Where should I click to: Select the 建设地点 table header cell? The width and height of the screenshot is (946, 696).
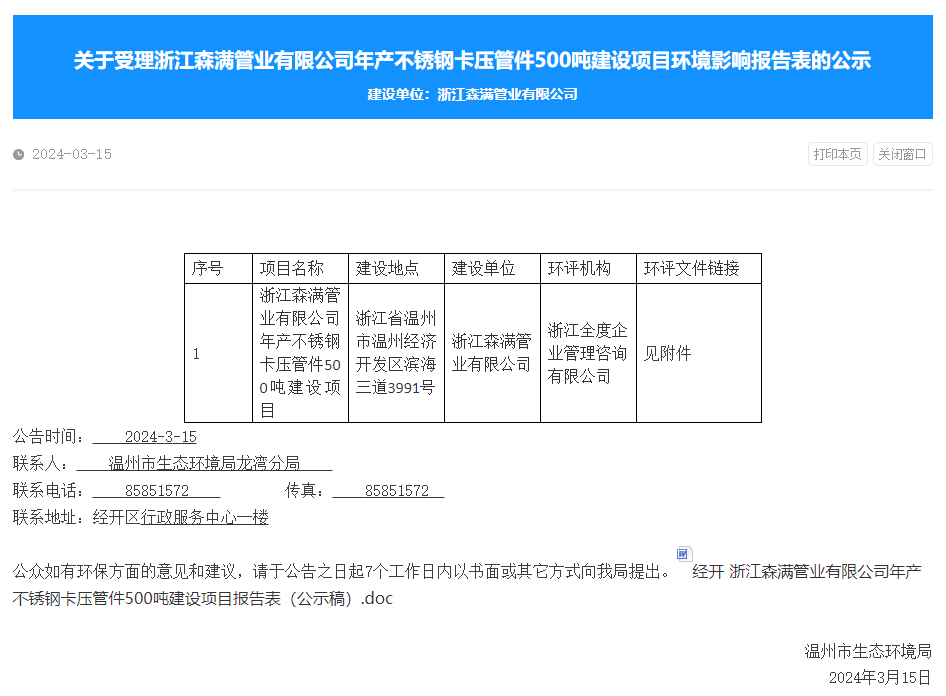(x=396, y=268)
